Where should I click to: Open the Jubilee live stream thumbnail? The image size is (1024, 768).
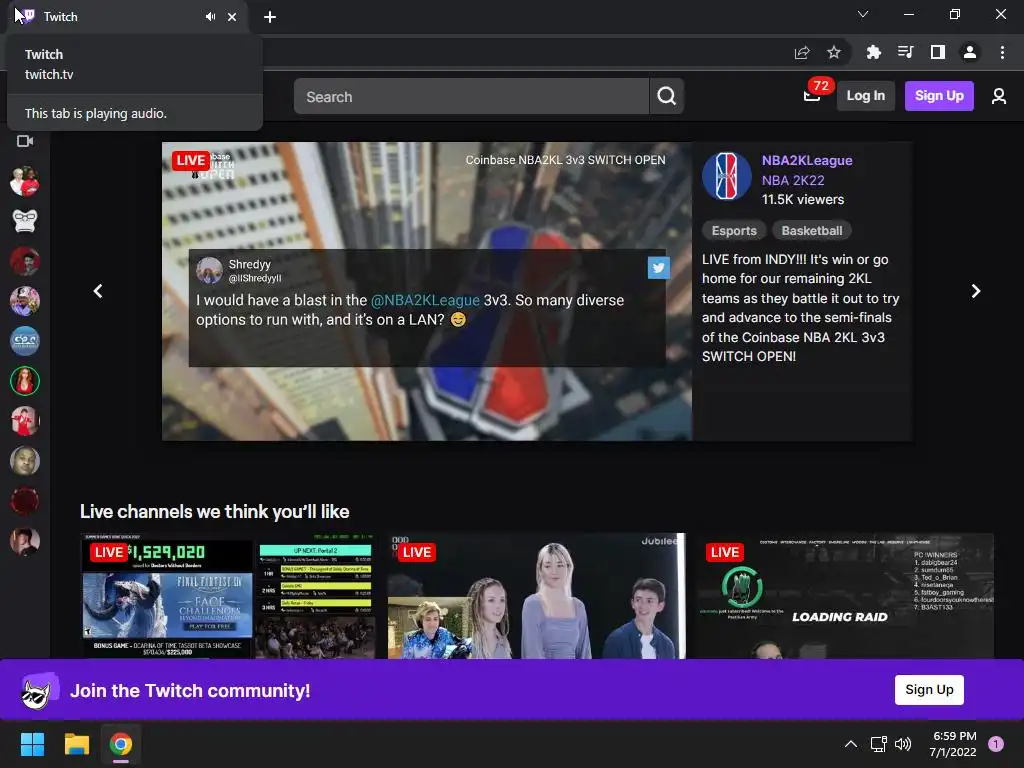536,596
